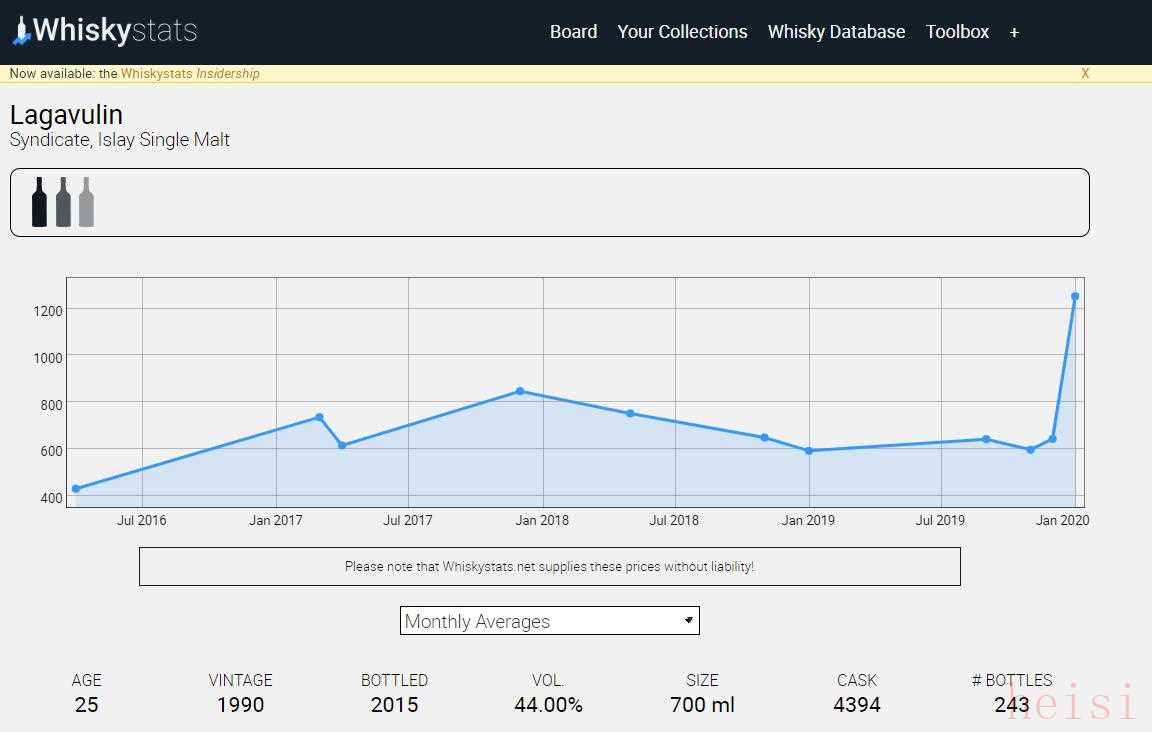This screenshot has width=1152, height=732.
Task: Click the black bottle icon
Action: coord(39,202)
